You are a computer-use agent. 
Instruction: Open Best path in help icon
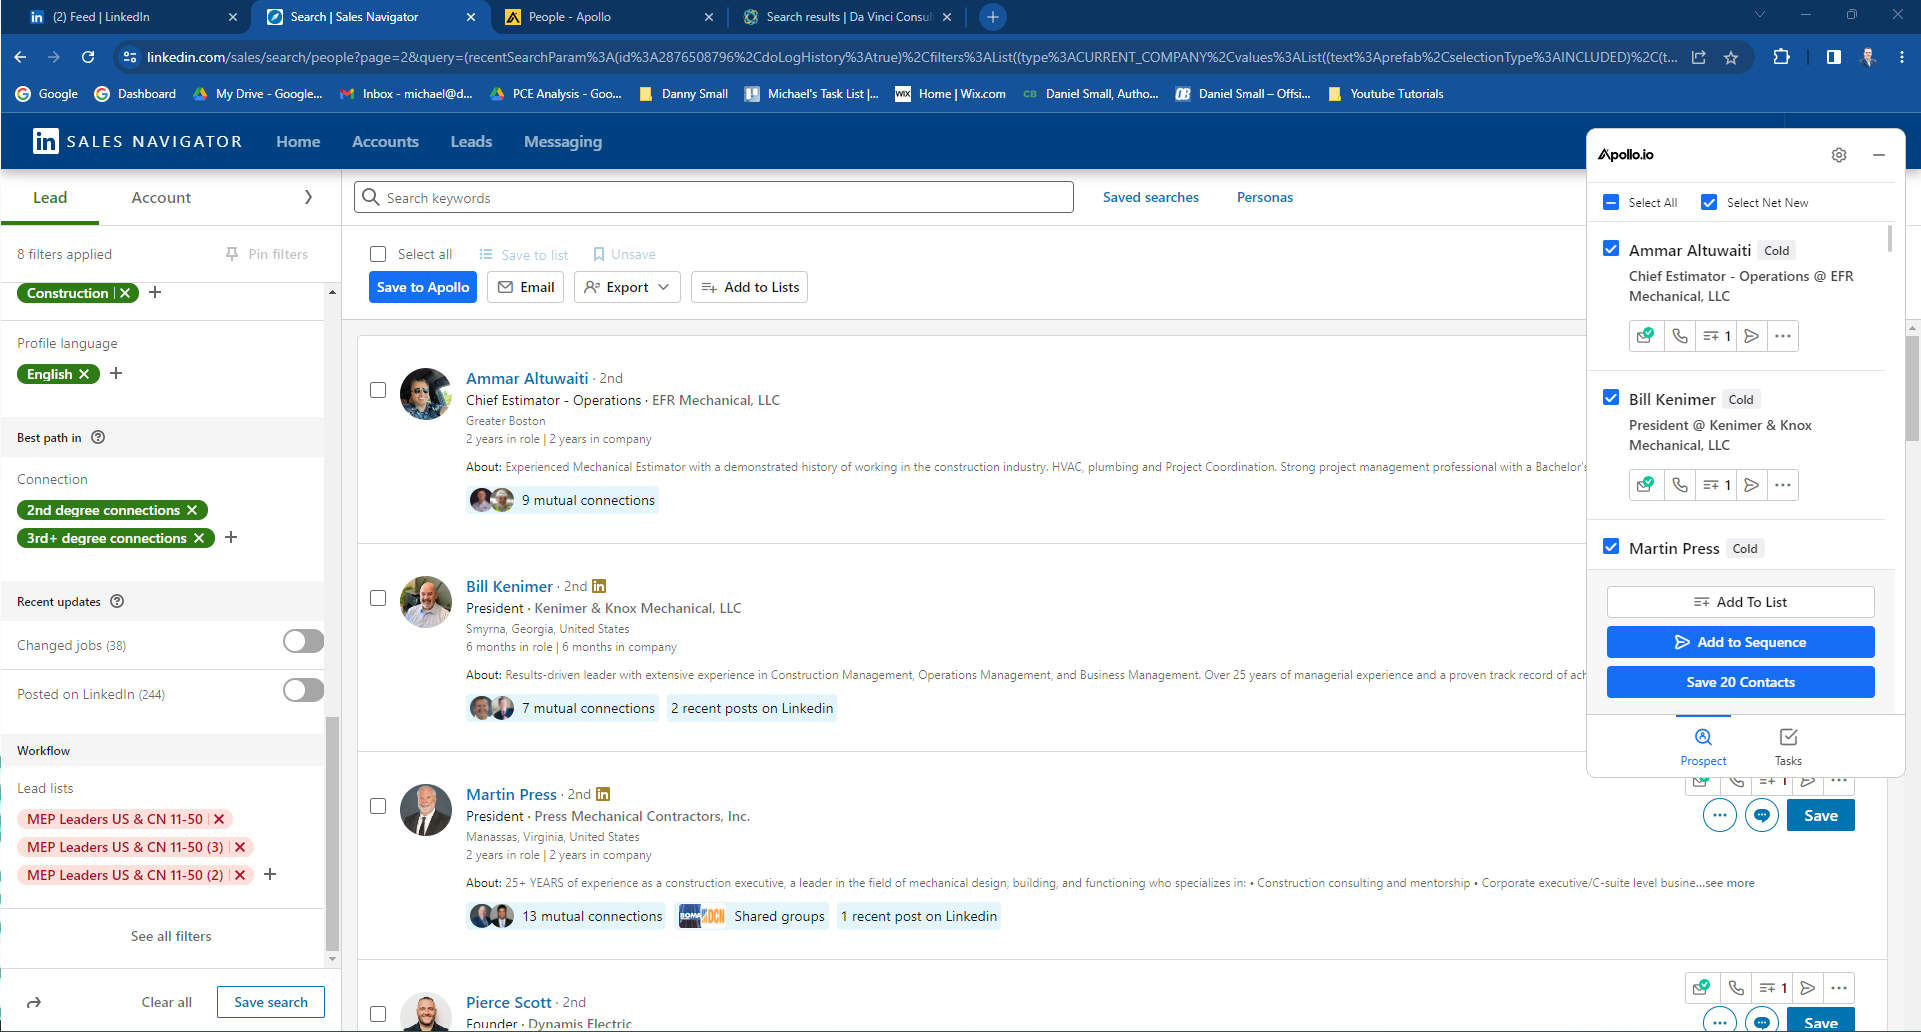[98, 437]
